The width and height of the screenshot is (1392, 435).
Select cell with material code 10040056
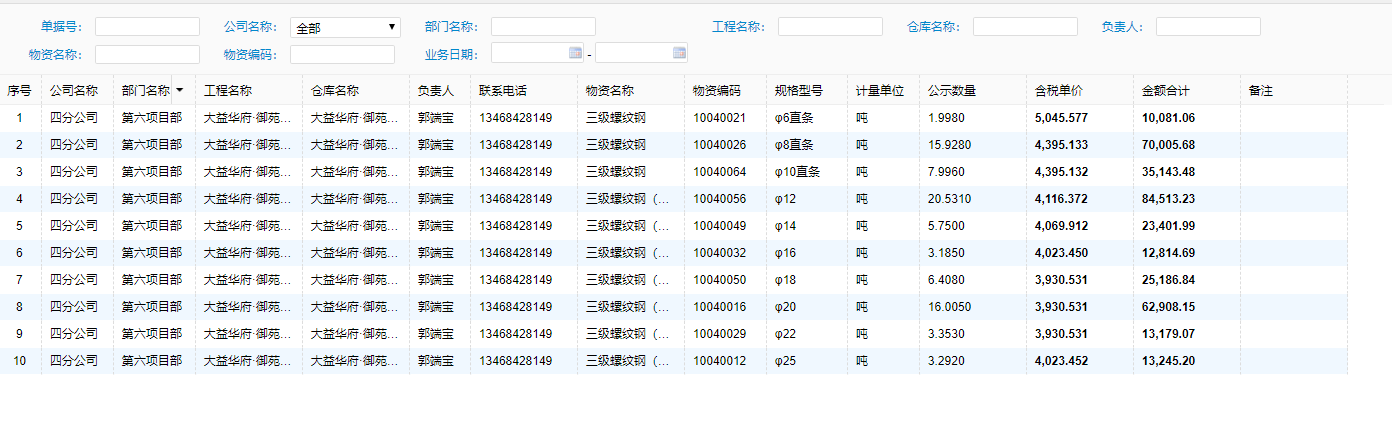click(725, 199)
